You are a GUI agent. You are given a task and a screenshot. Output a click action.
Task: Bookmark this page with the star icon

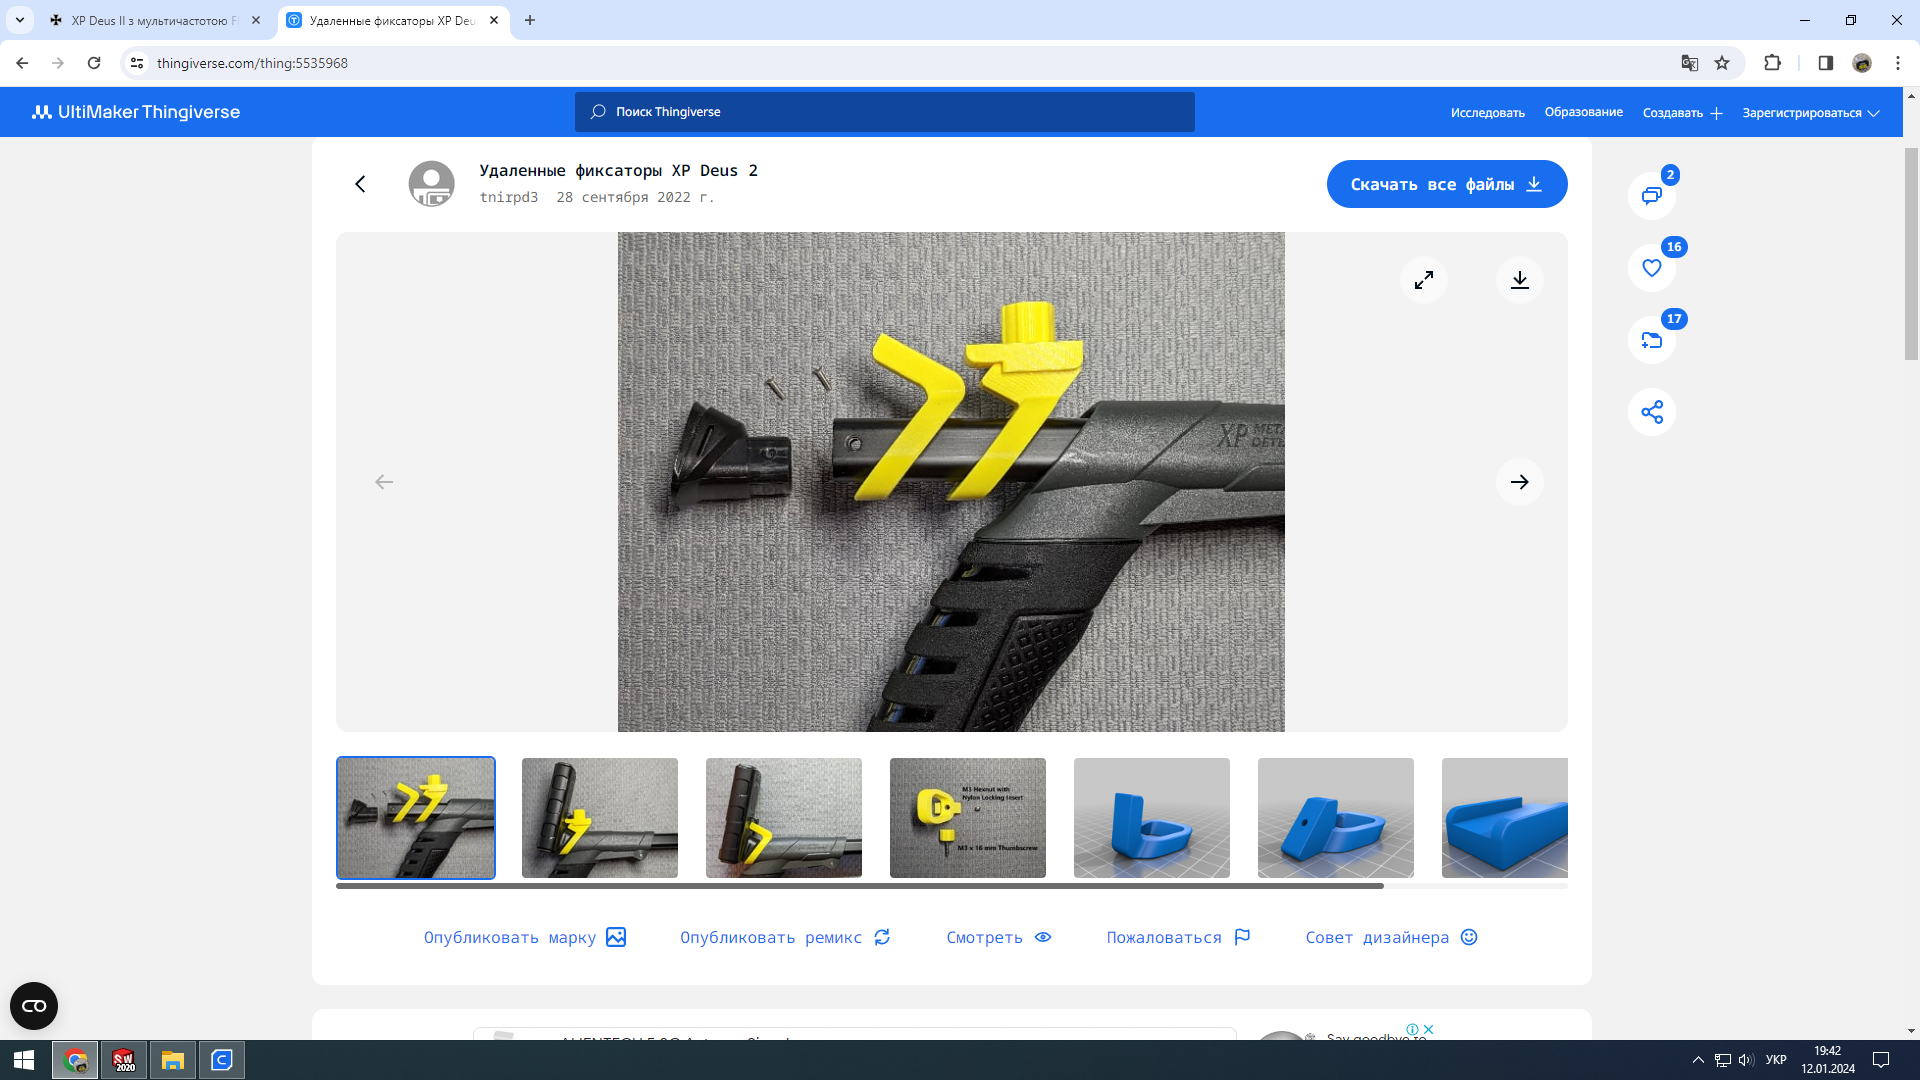1722,63
